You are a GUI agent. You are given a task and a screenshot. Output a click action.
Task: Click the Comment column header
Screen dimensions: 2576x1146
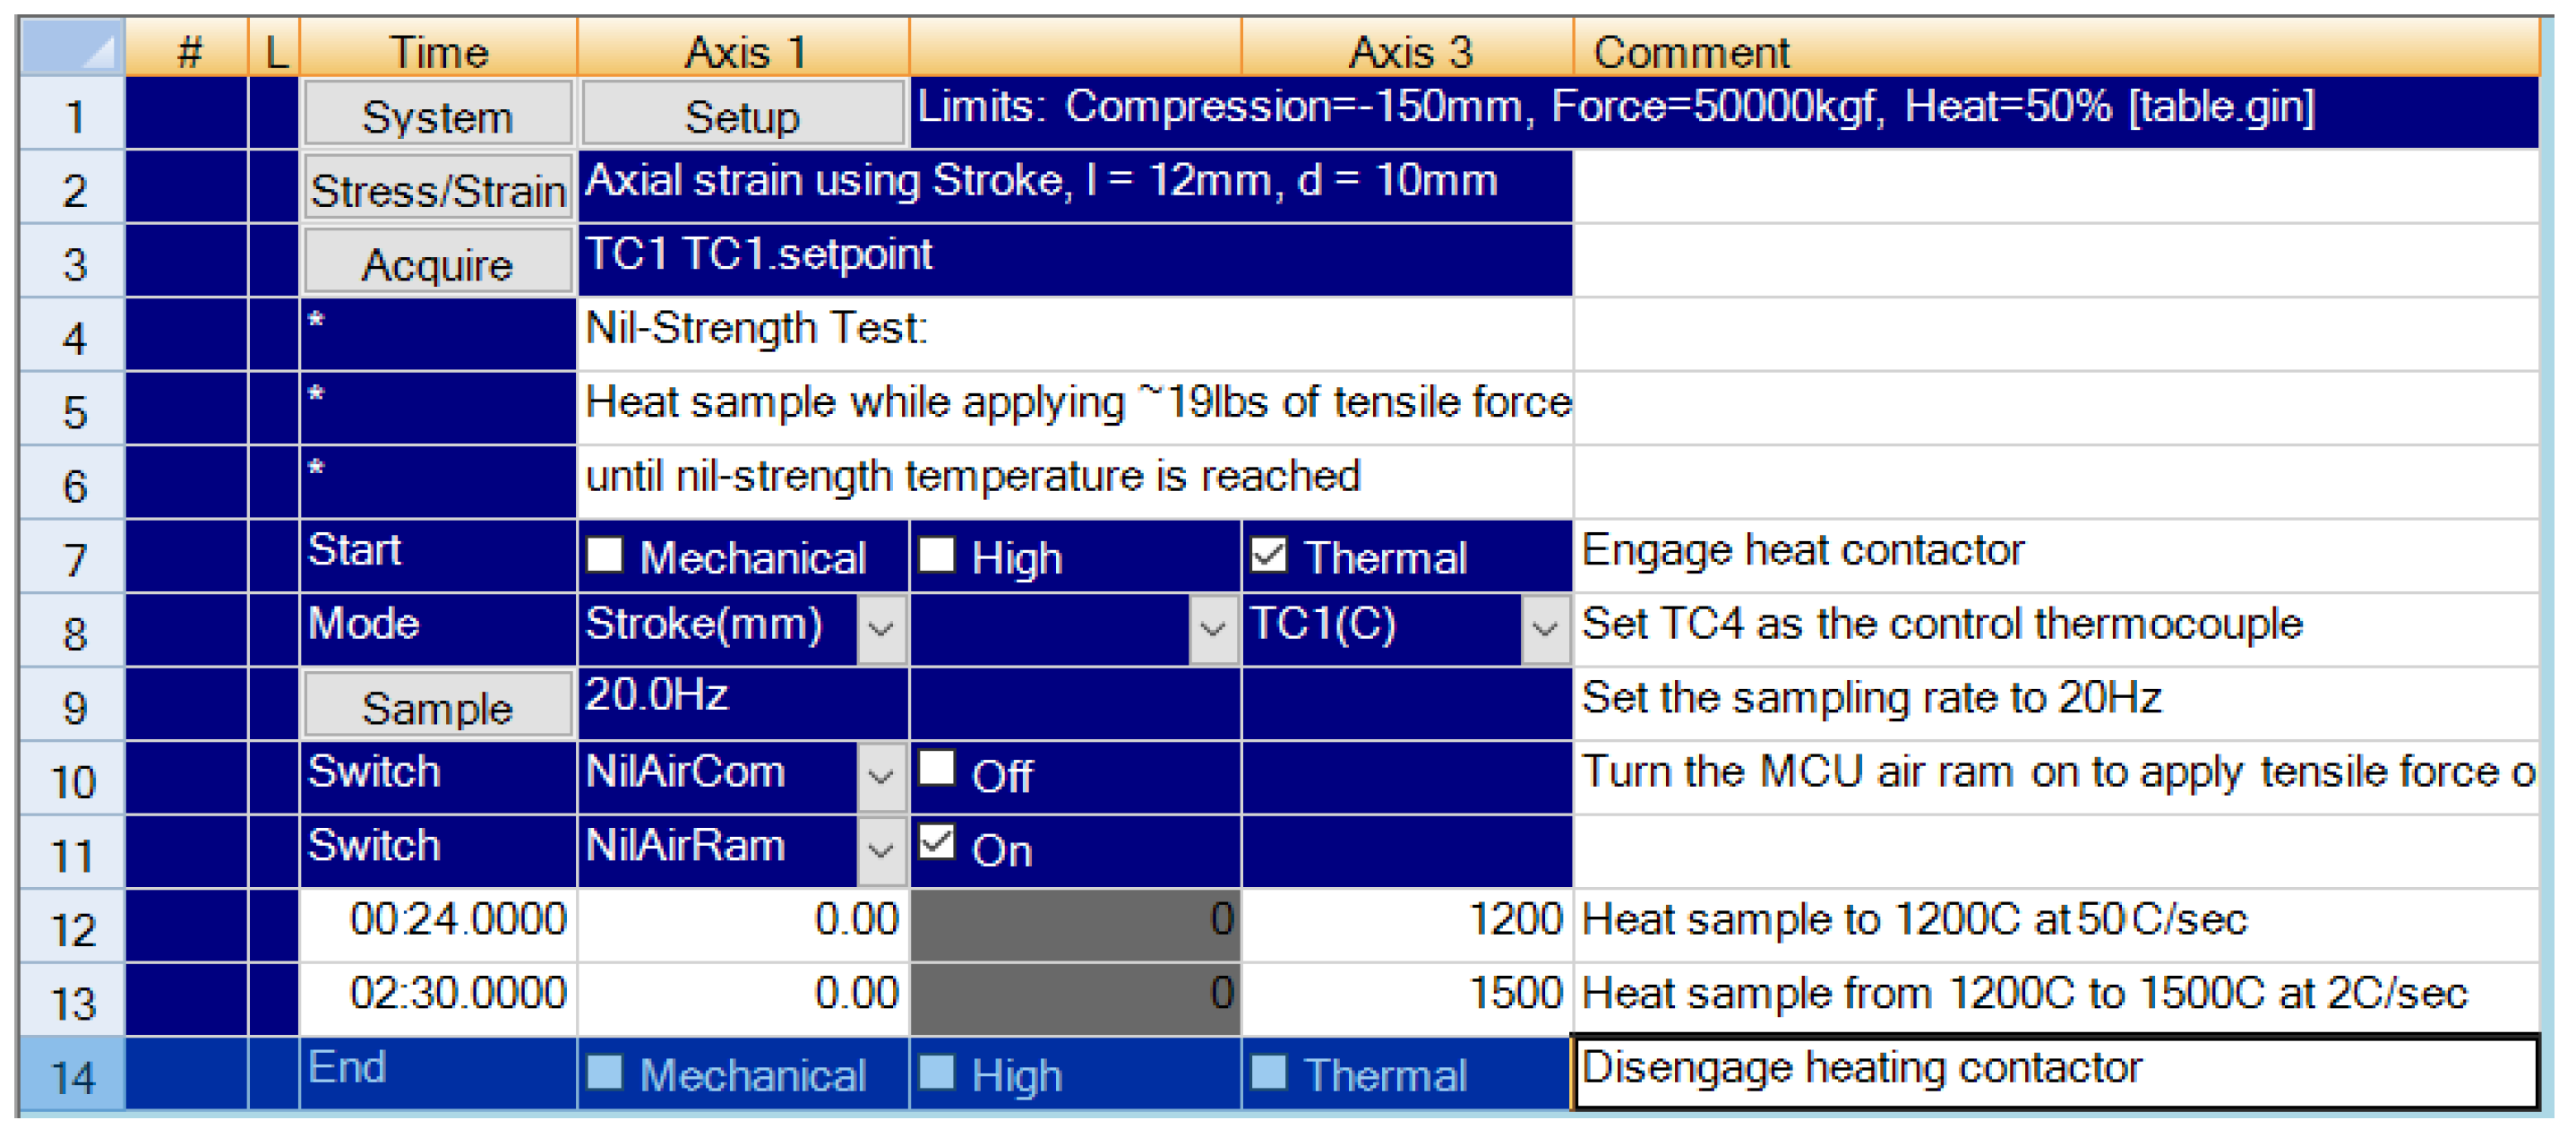1692,50
